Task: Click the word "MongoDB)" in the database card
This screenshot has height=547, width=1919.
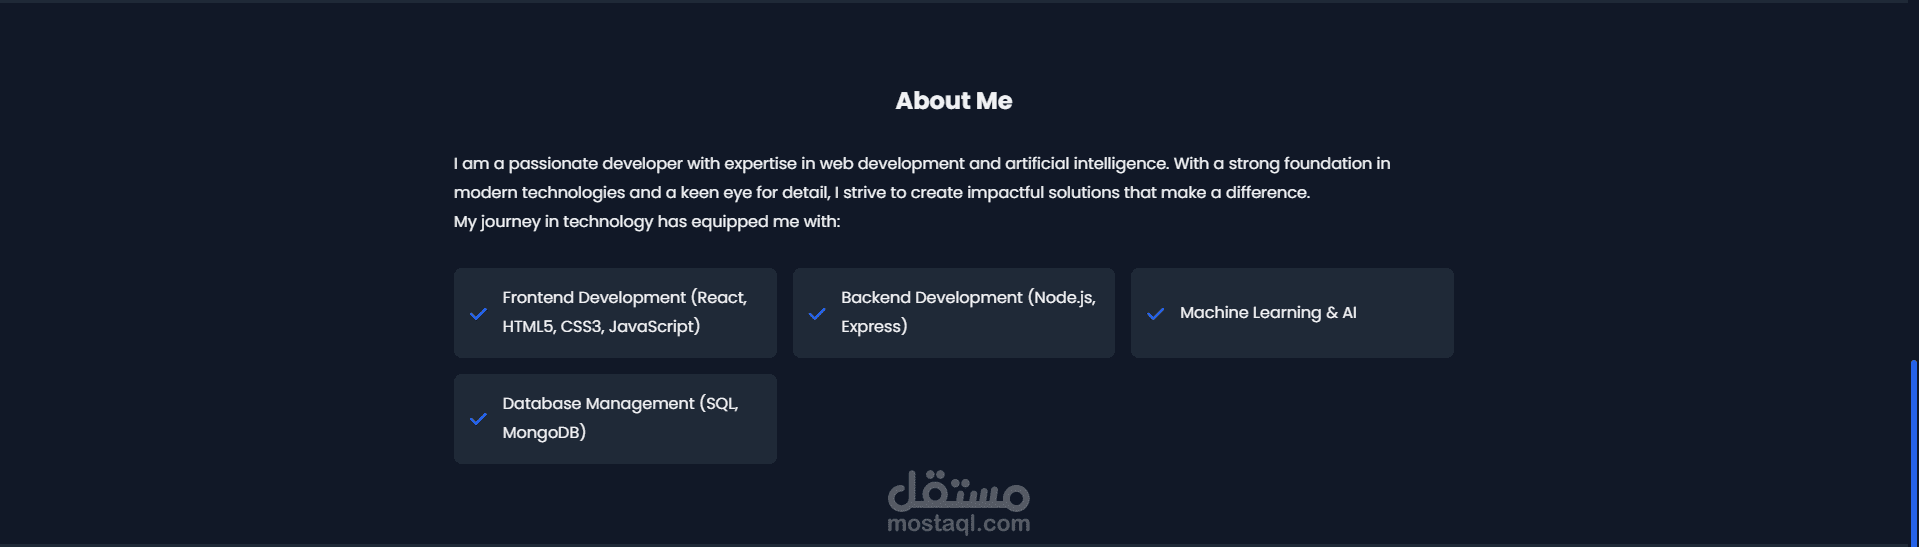Action: 544,433
